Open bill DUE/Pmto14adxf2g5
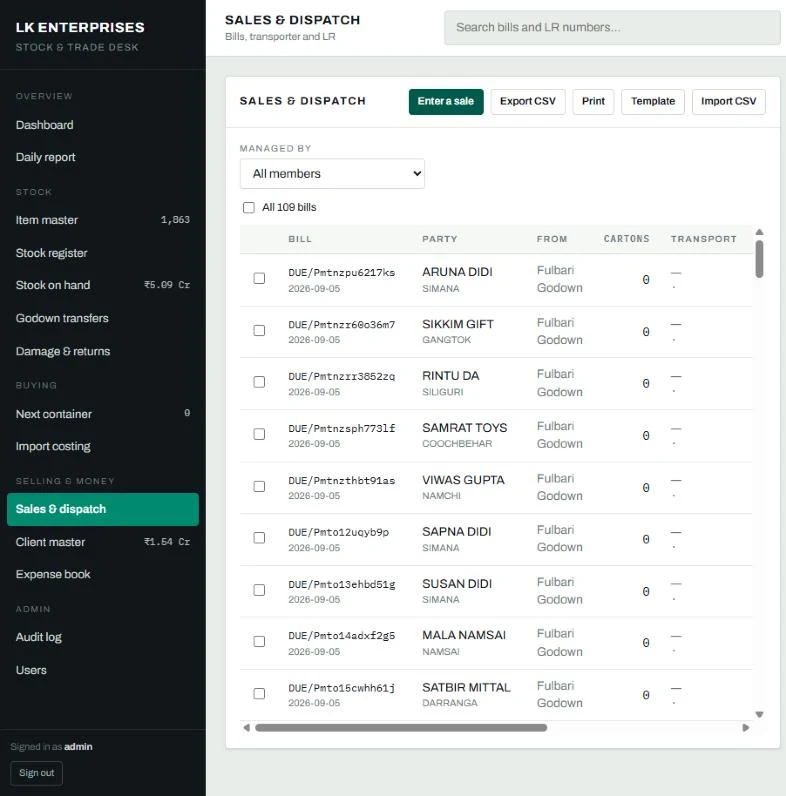The height and width of the screenshot is (796, 786). coord(341,636)
